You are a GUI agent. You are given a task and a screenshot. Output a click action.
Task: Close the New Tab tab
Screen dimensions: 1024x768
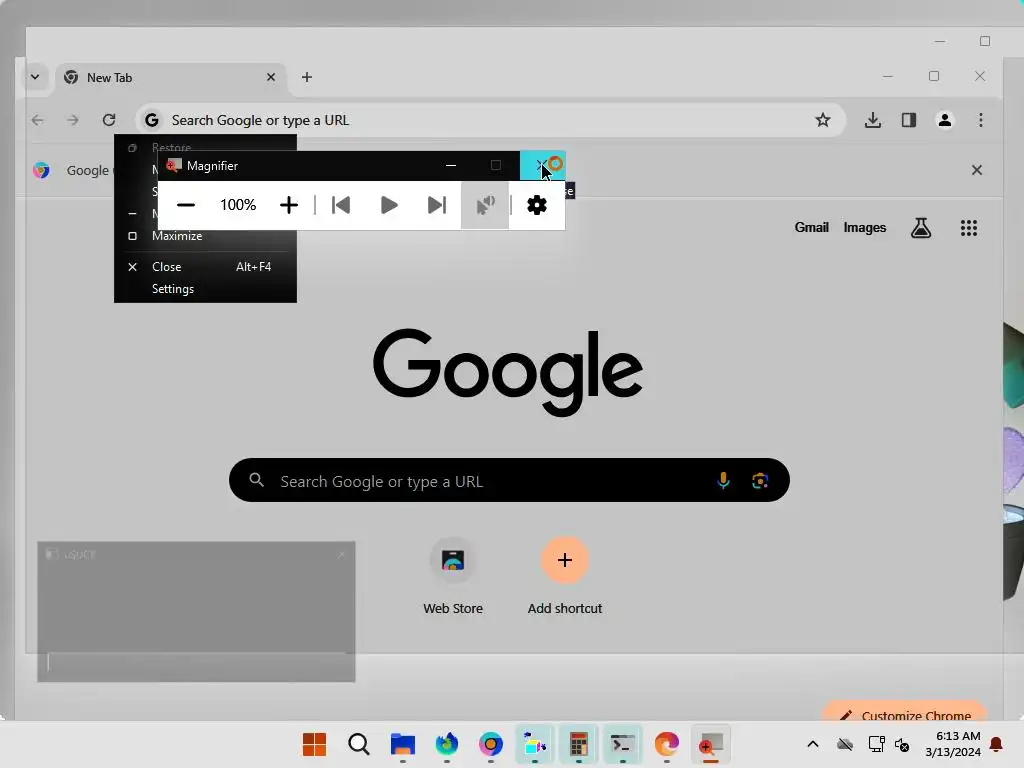coord(271,77)
